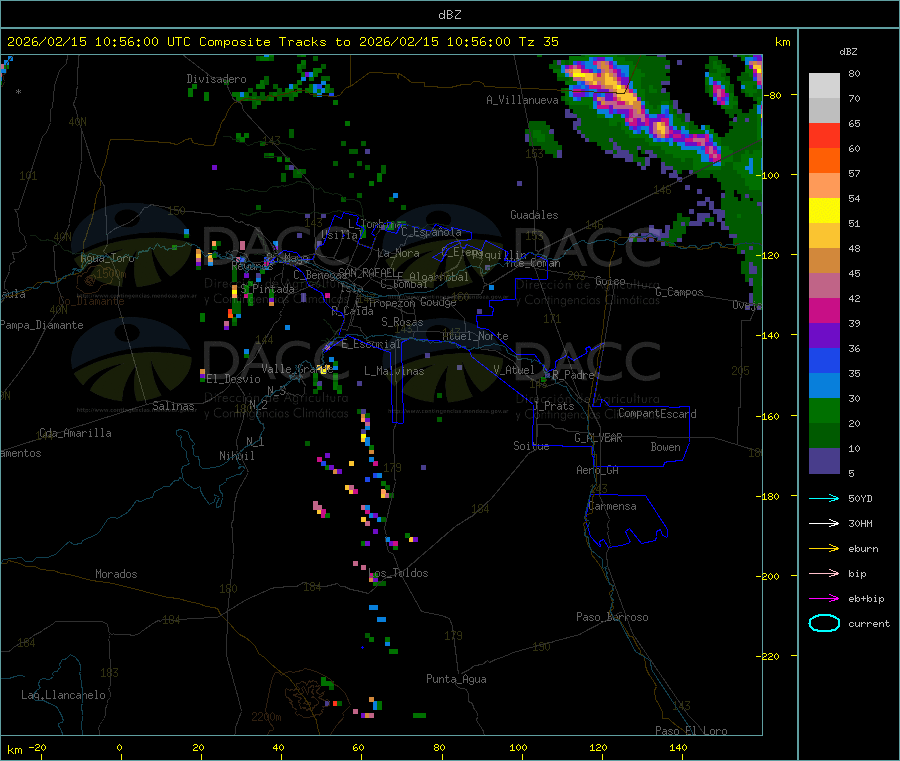Click the Los_Toldos place label
This screenshot has width=900, height=761.
coord(398,573)
